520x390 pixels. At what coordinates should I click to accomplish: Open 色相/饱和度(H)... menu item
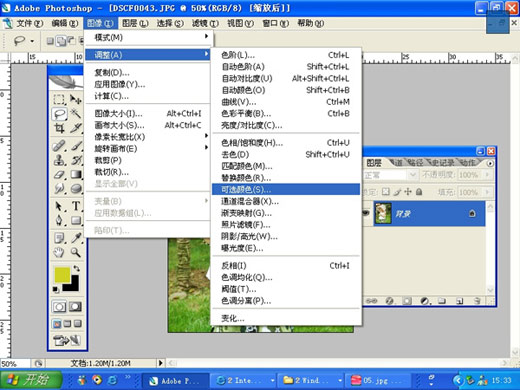point(286,143)
